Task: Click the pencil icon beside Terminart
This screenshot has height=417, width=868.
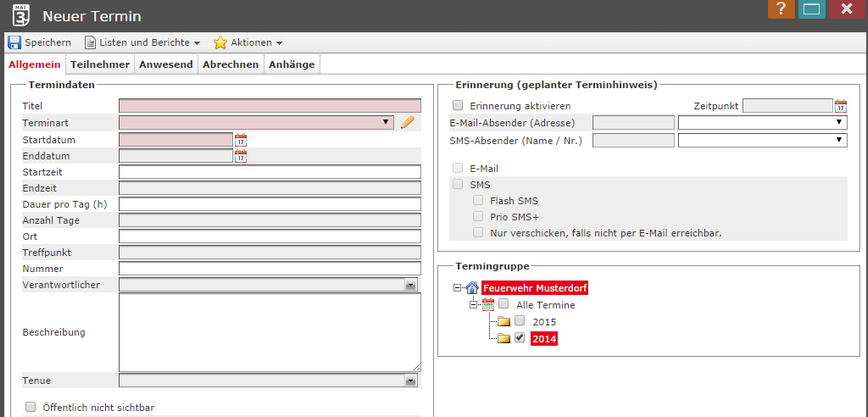Action: tap(407, 122)
